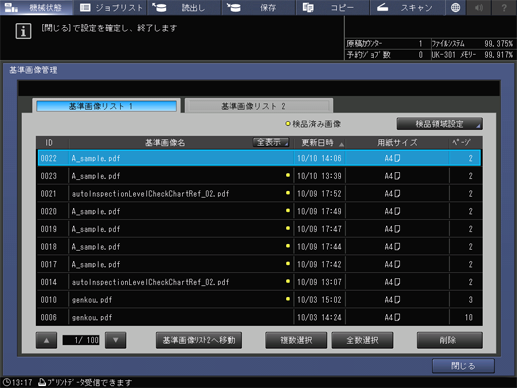Sort by 更新日時 column arrow

pyautogui.click(x=341, y=144)
